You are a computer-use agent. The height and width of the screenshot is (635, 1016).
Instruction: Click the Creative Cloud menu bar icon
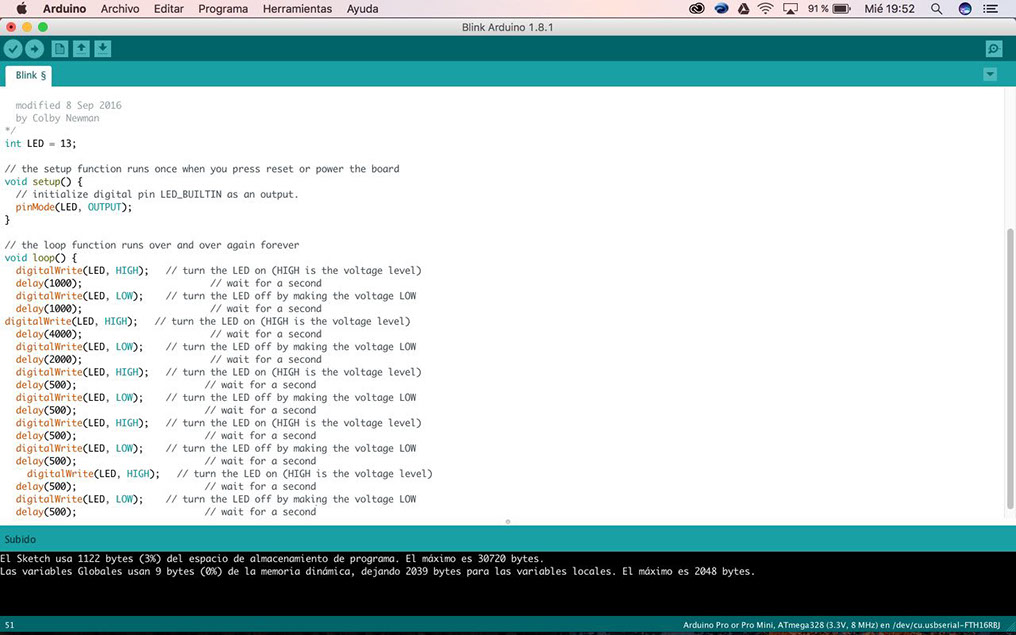click(697, 9)
